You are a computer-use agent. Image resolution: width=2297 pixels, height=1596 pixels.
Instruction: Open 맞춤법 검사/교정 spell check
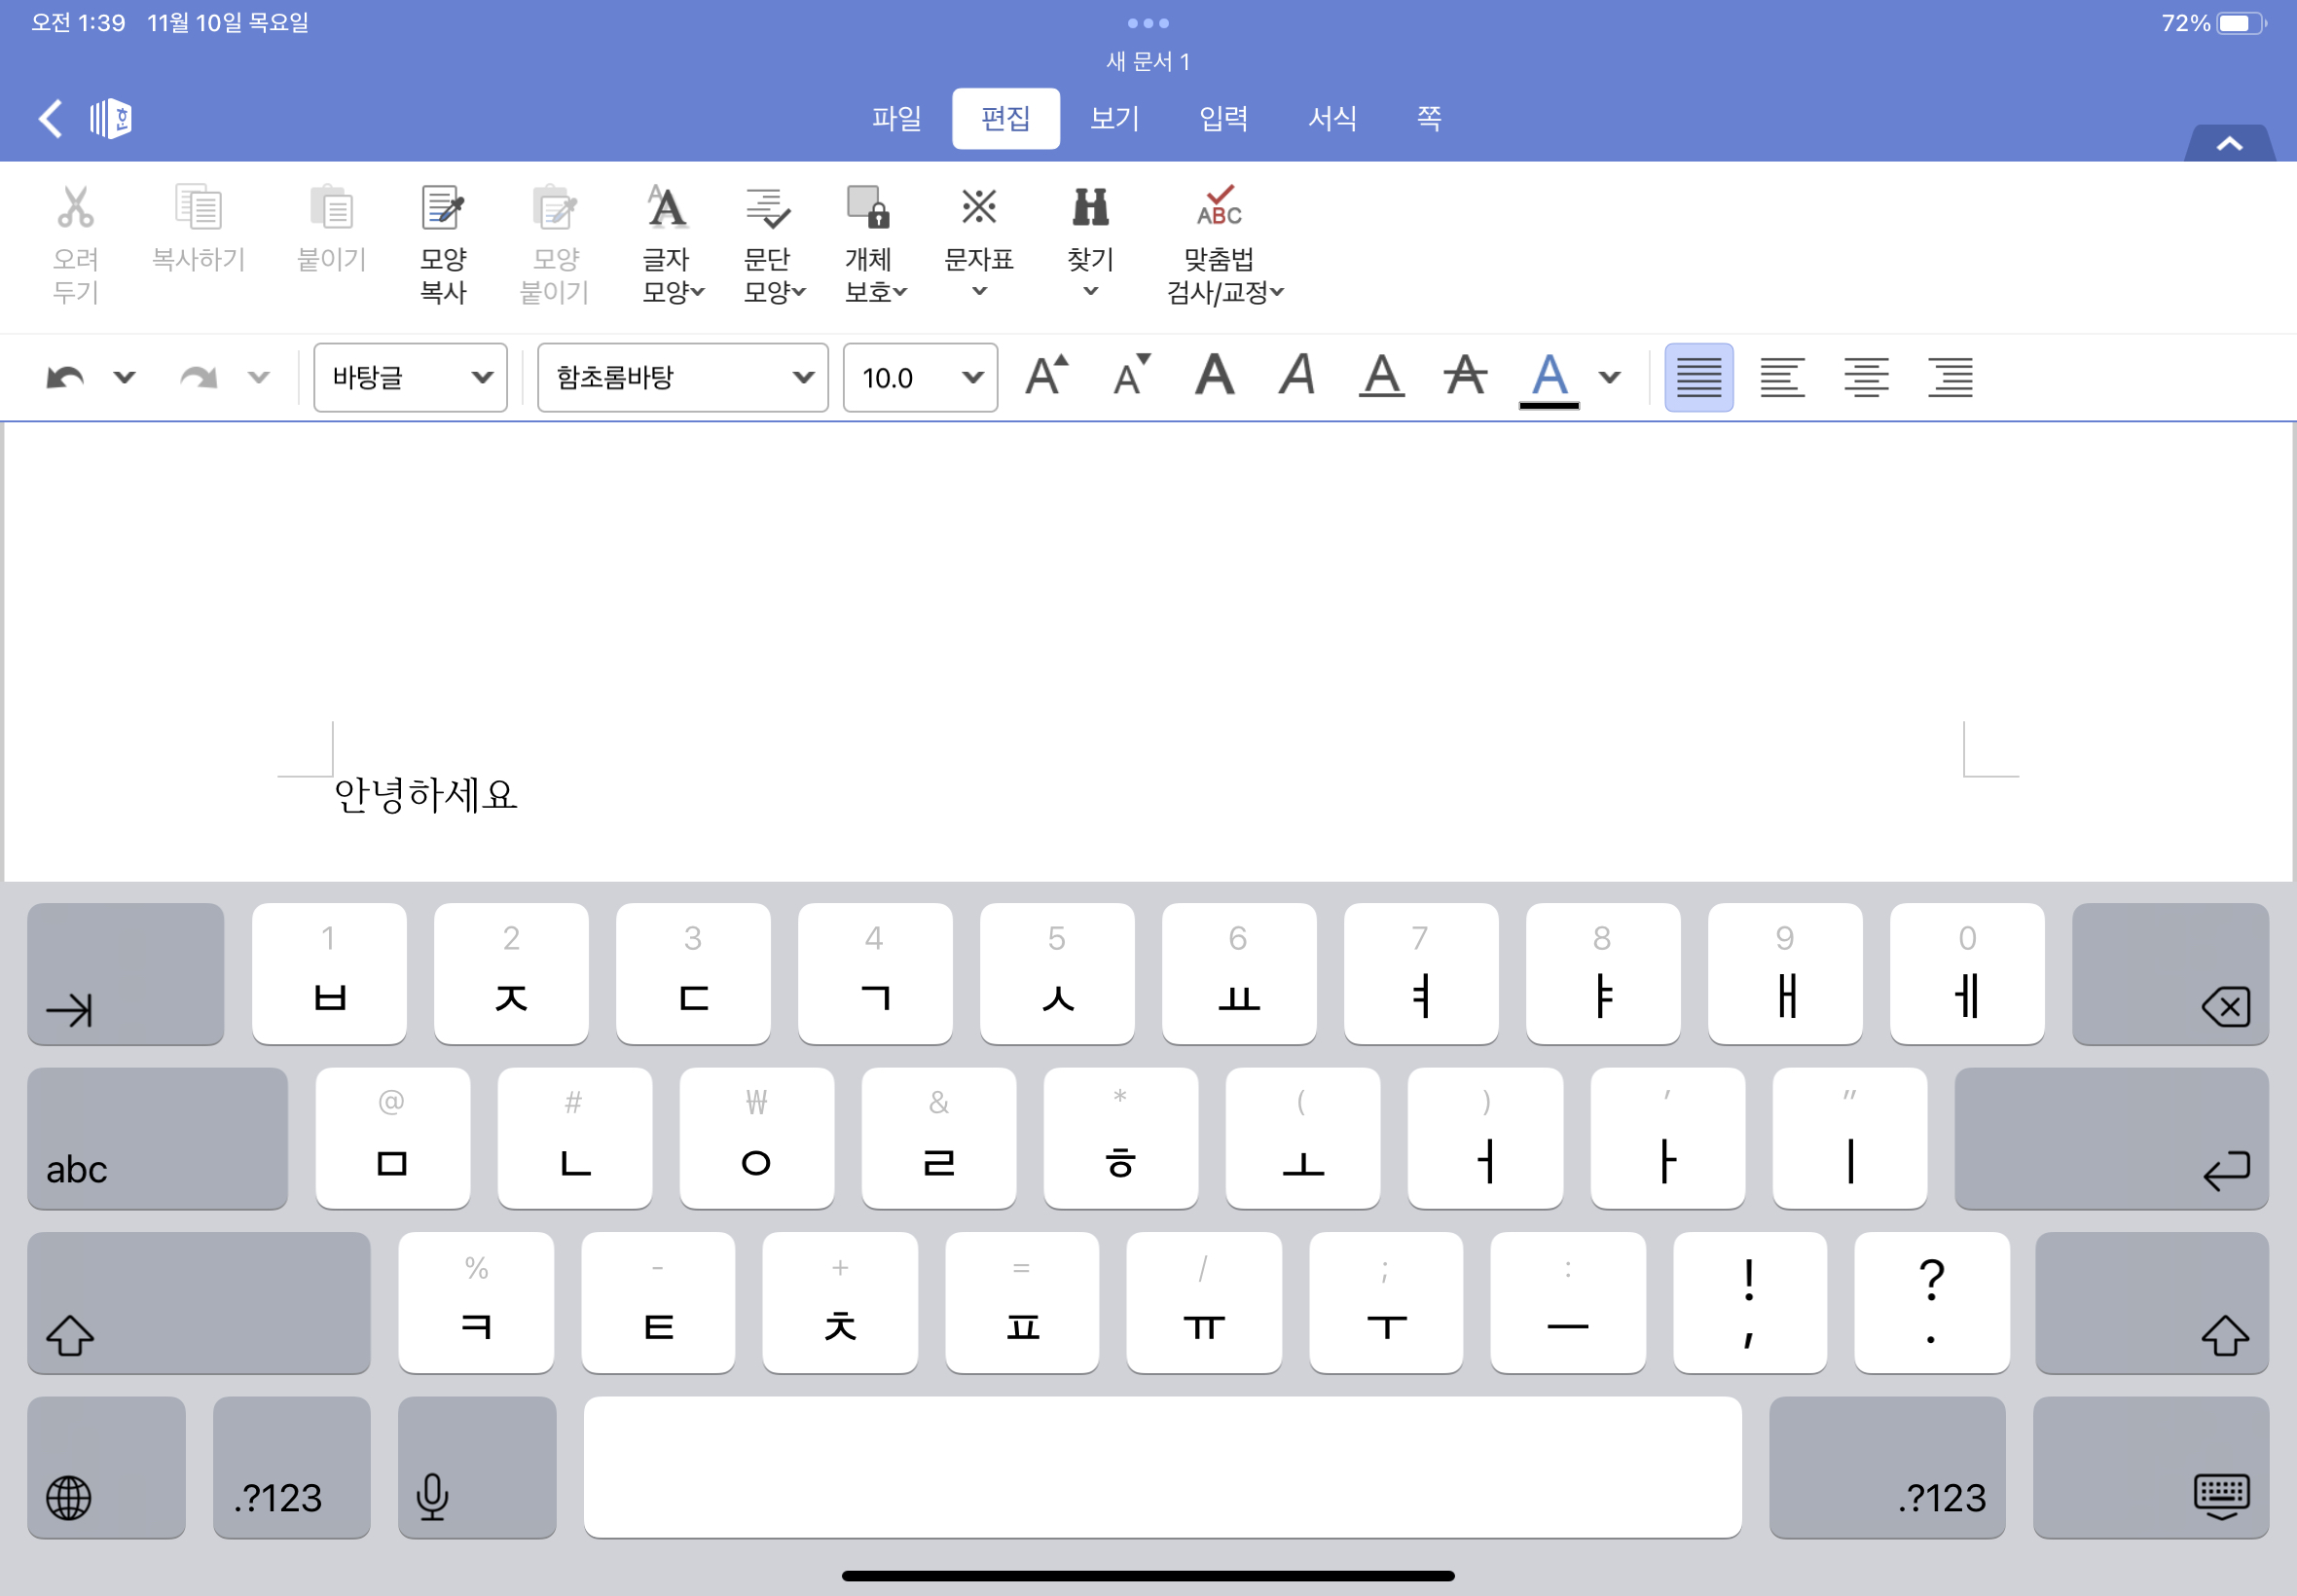coord(1219,208)
